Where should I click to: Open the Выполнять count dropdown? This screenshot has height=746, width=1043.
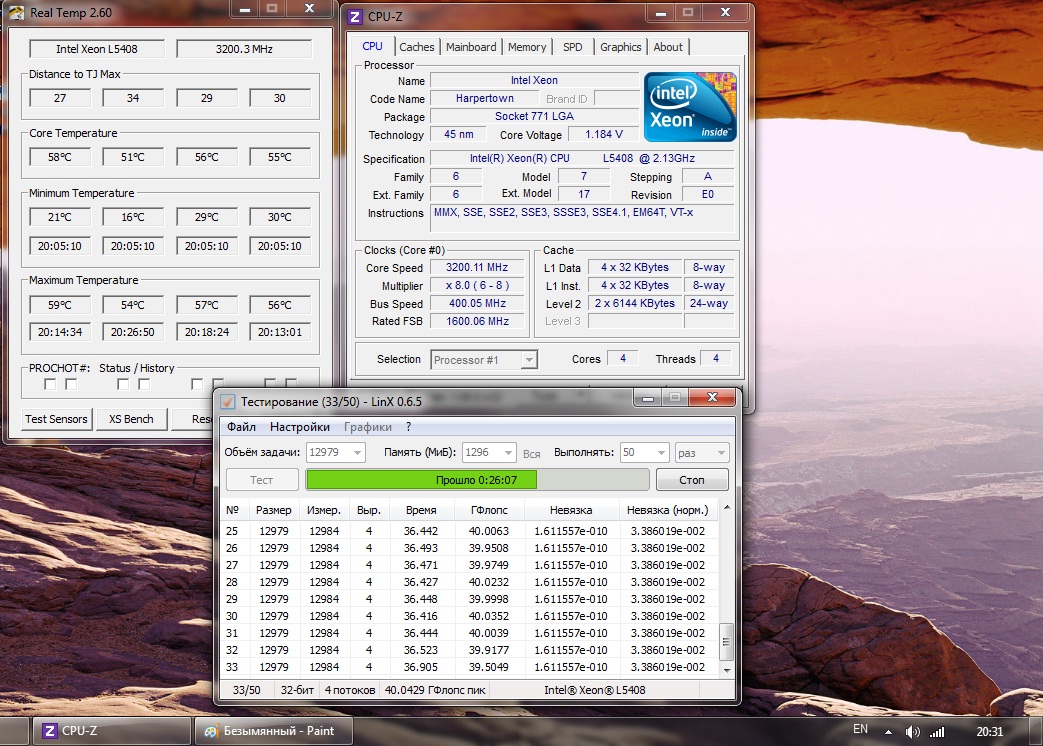(x=644, y=453)
